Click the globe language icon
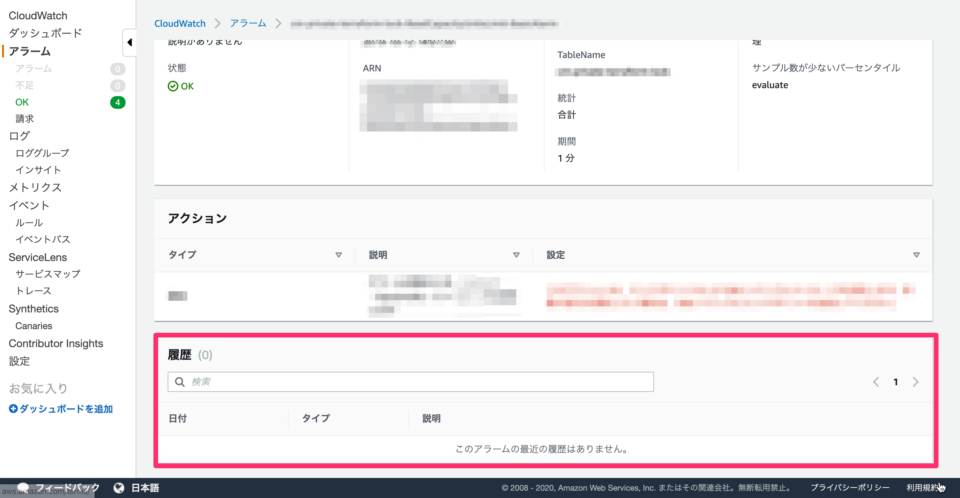 [x=119, y=488]
